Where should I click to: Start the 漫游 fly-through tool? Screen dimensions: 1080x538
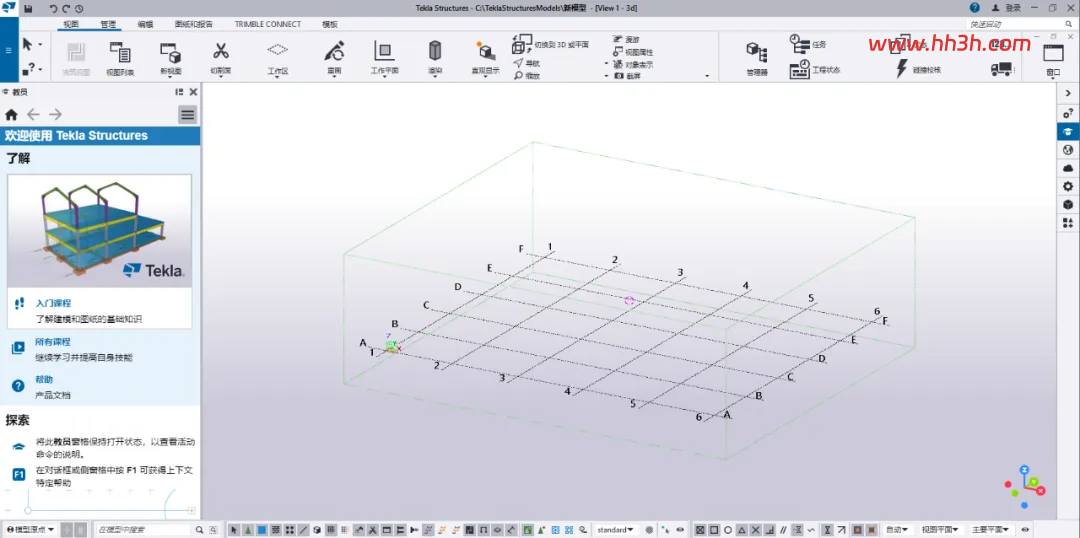pyautogui.click(x=626, y=40)
